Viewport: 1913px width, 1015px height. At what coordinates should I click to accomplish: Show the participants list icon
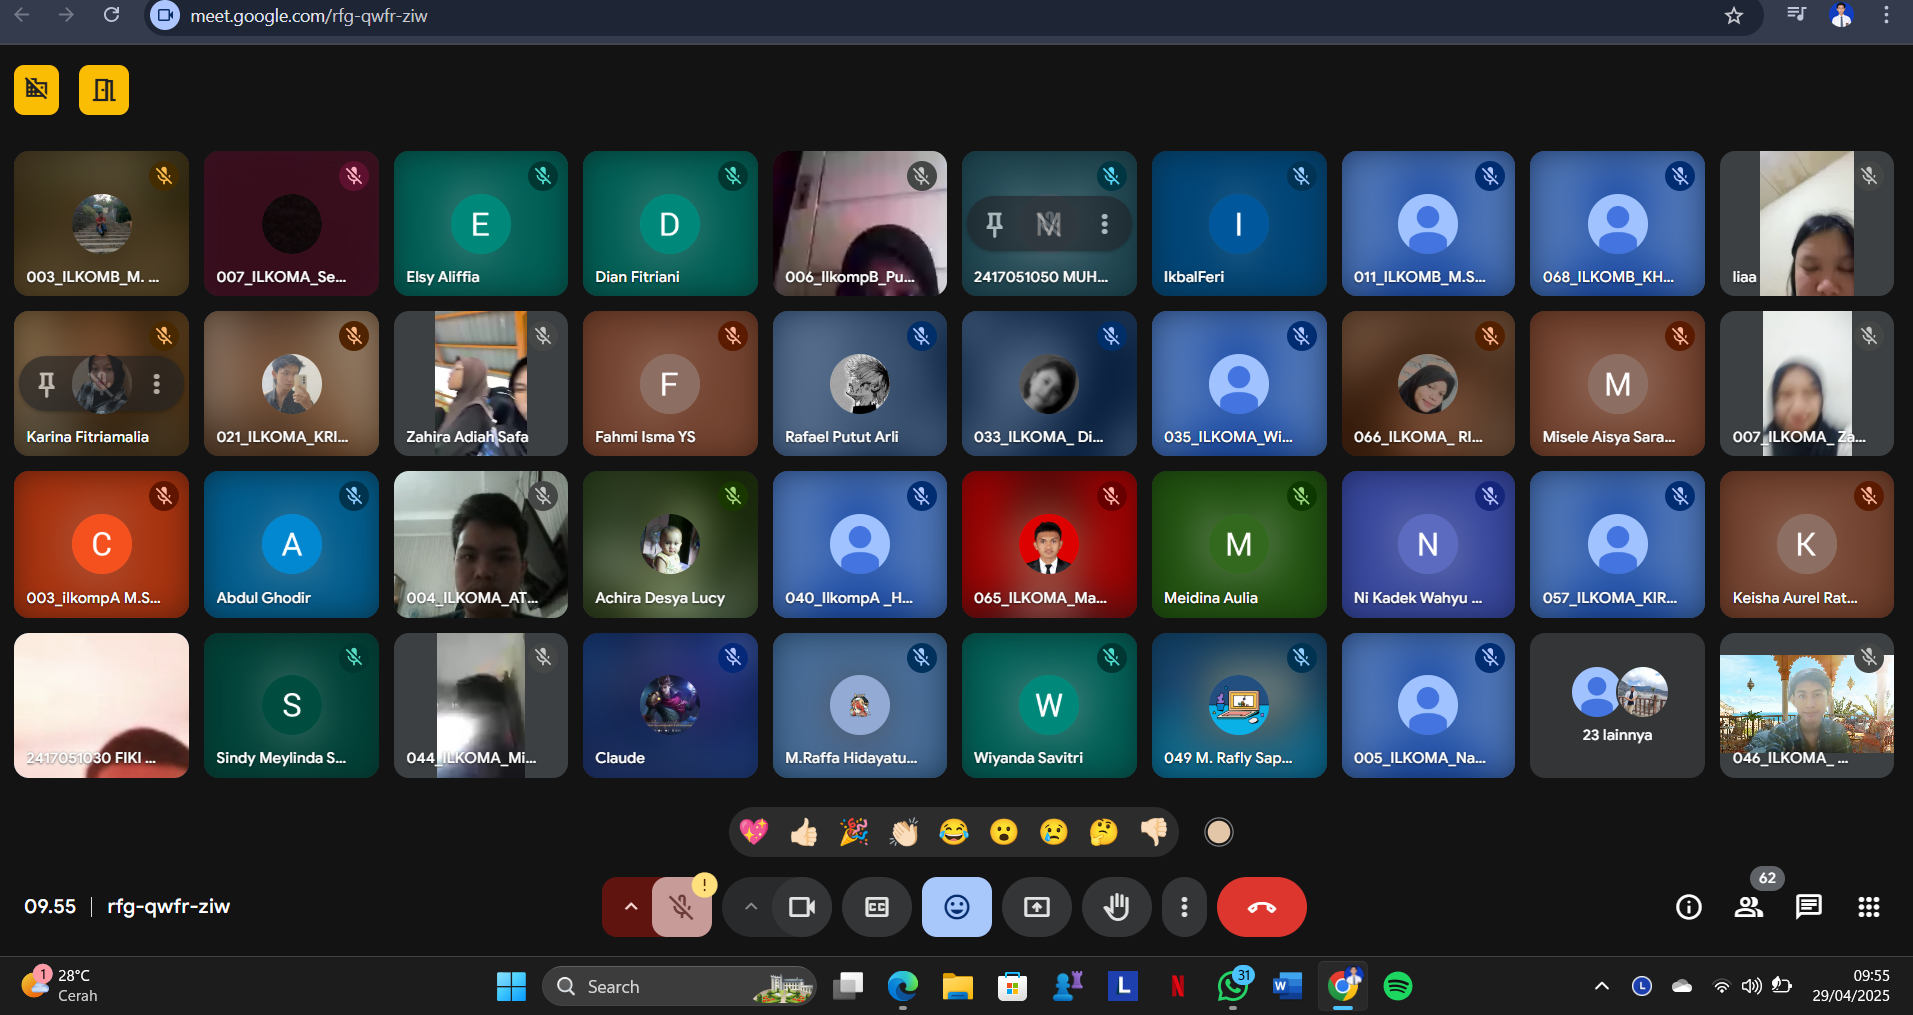click(1748, 907)
